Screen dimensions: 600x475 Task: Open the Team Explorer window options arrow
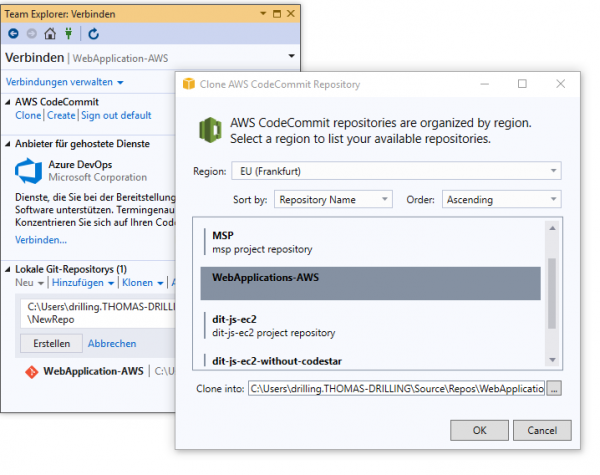pos(263,13)
